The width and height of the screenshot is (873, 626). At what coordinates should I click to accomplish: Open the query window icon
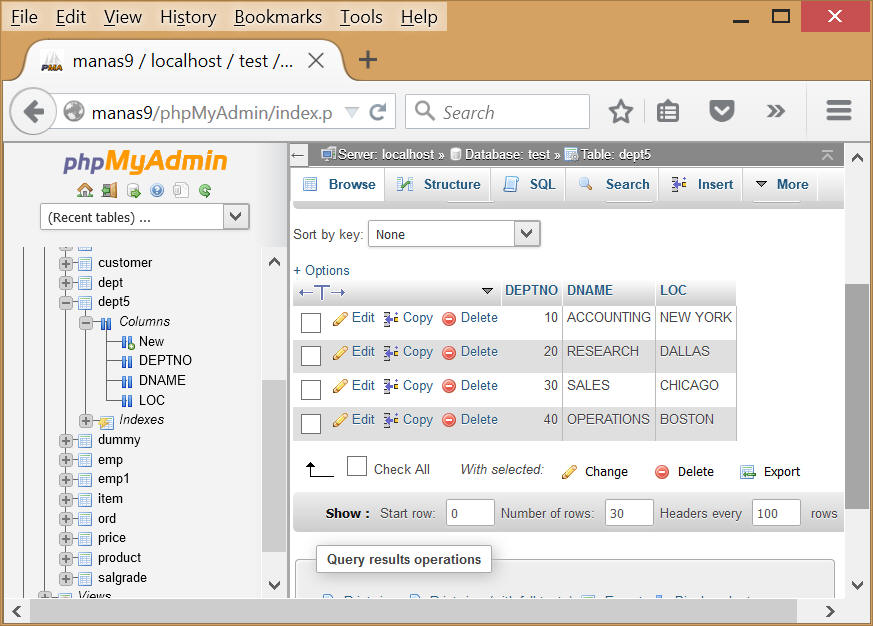(x=134, y=190)
